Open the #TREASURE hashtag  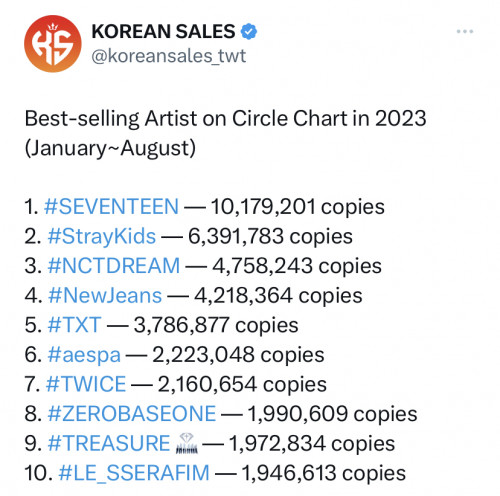(x=109, y=443)
